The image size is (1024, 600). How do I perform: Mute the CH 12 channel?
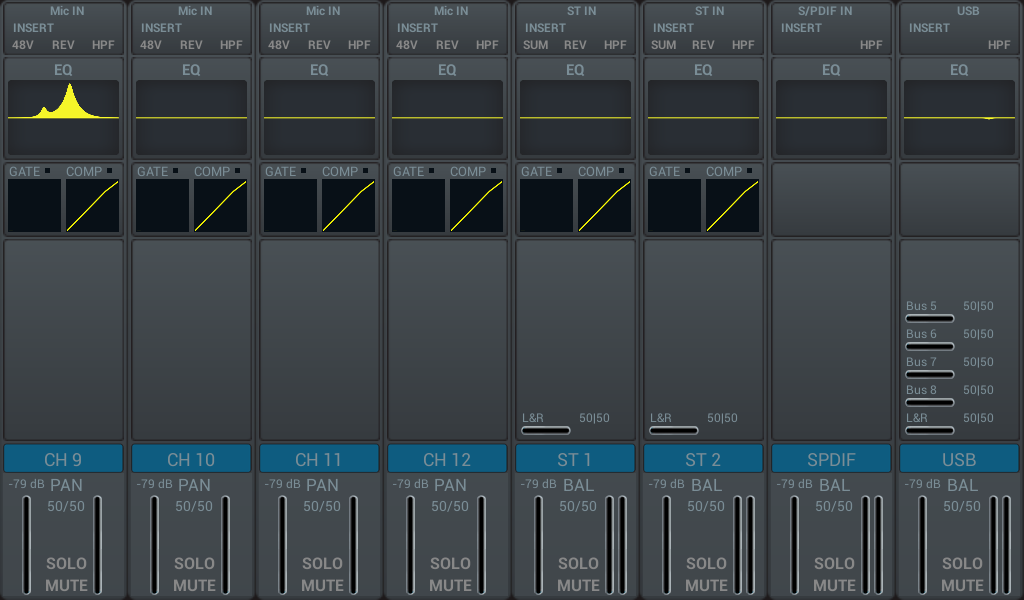point(451,585)
